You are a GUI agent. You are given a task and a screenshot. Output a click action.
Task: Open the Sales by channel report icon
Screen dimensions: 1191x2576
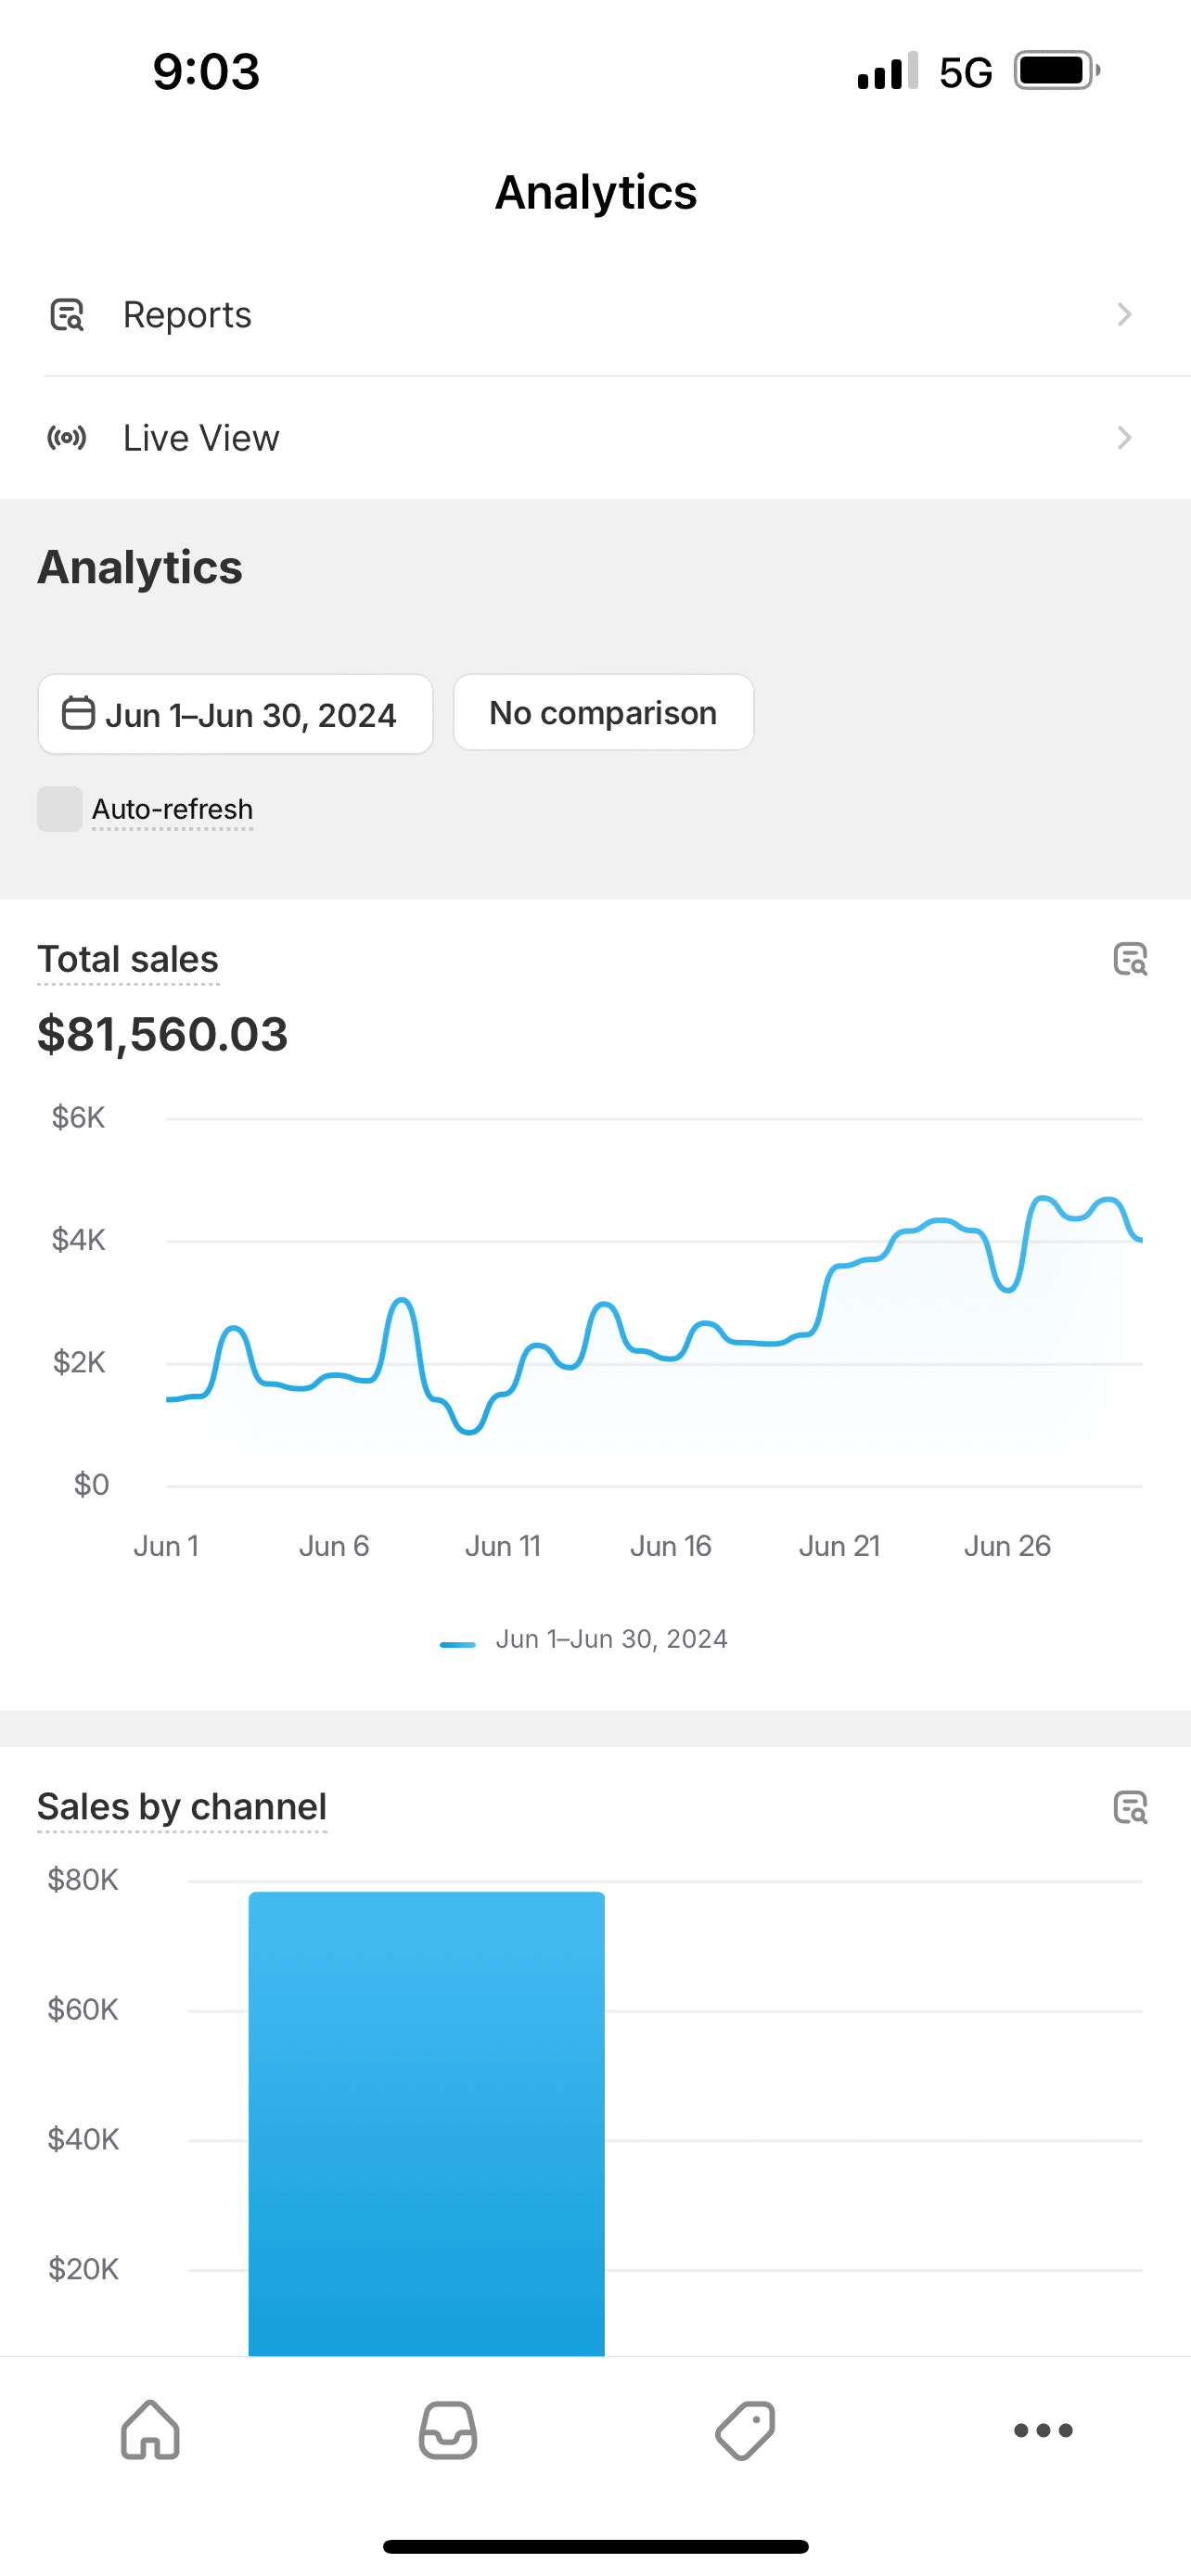tap(1130, 1807)
